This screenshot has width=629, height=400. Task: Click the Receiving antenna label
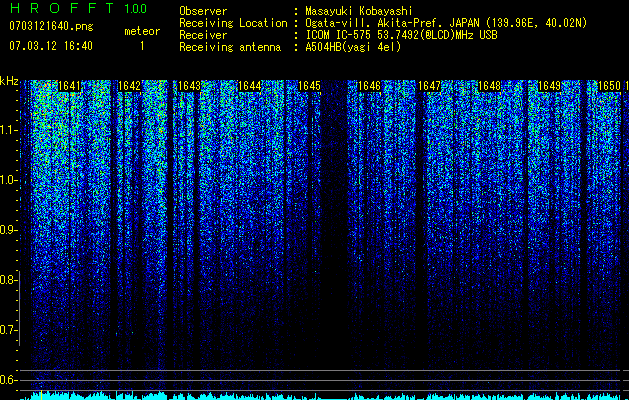click(230, 47)
